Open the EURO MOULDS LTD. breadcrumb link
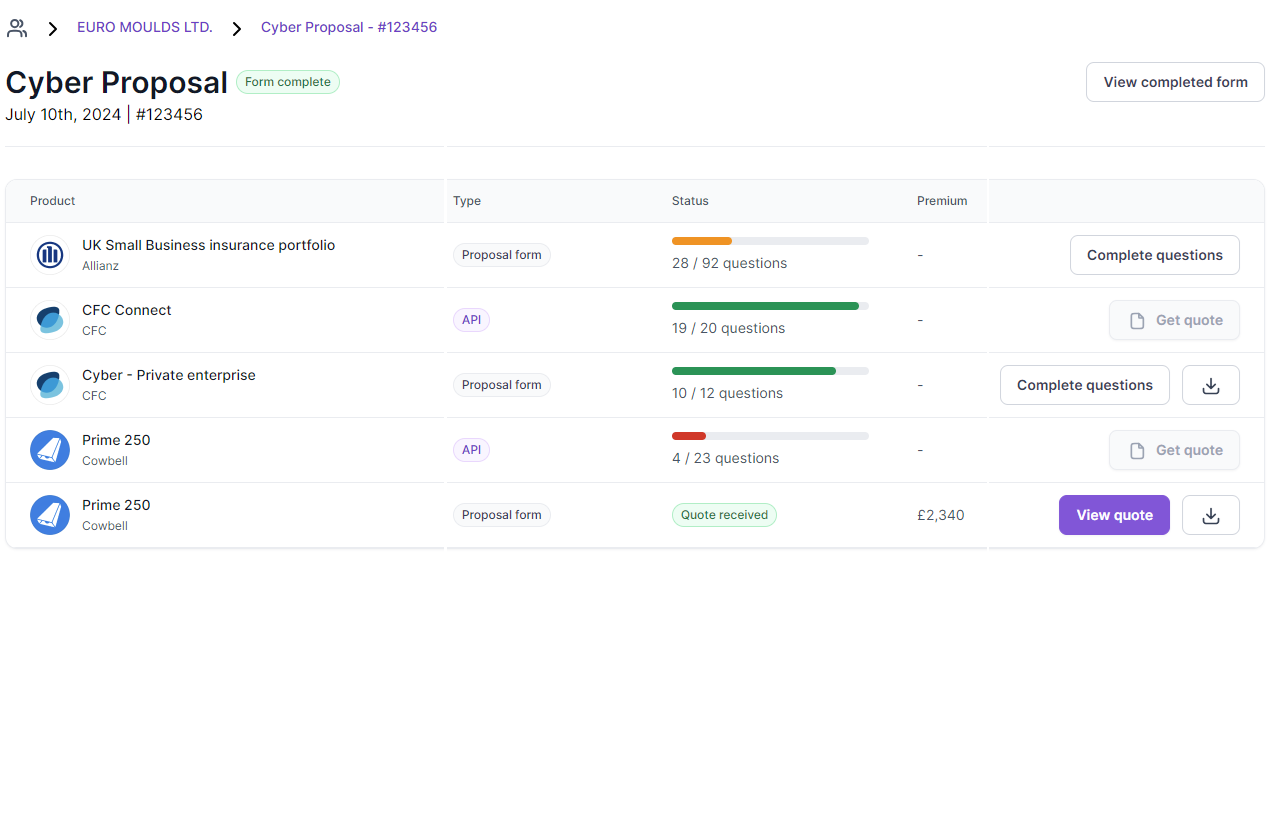1277x828 pixels. 145,27
